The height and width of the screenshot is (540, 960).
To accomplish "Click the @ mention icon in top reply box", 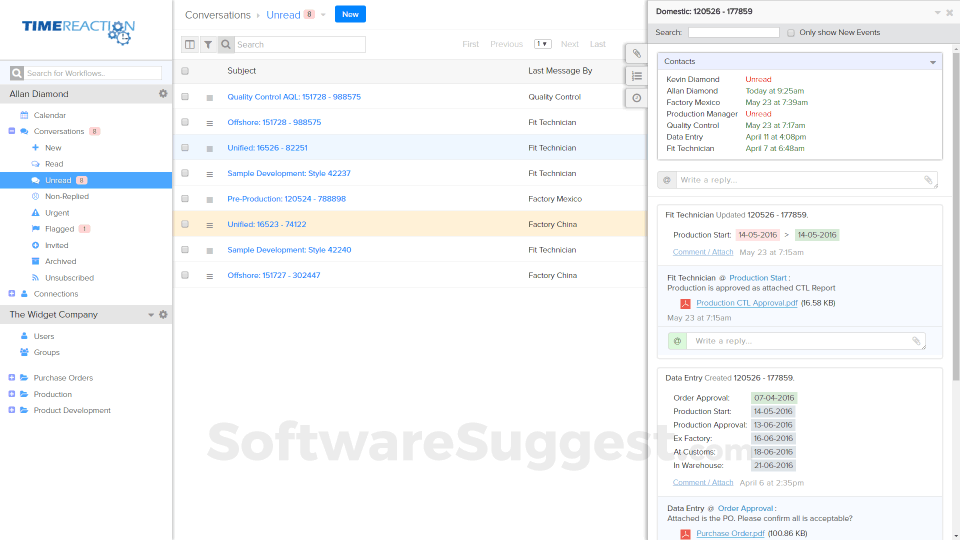I will click(x=667, y=180).
